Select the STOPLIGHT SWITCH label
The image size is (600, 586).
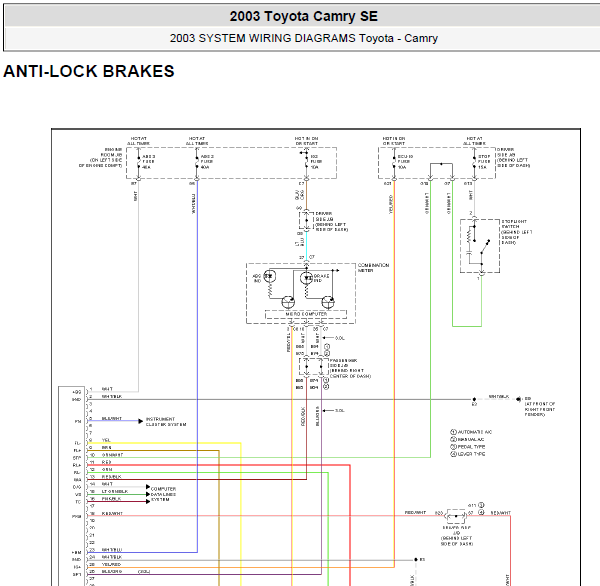[x=517, y=232]
